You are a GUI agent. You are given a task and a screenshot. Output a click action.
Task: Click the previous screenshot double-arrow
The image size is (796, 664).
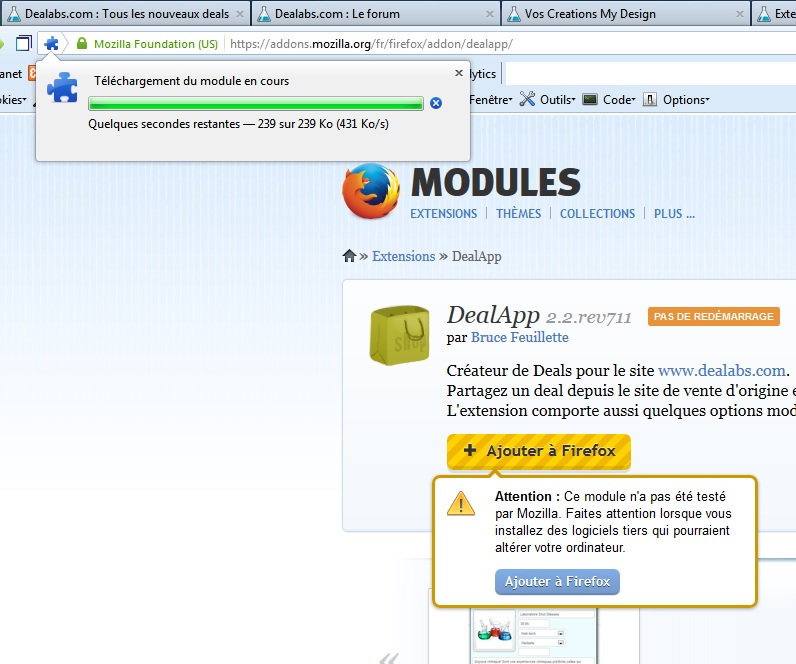389,658
